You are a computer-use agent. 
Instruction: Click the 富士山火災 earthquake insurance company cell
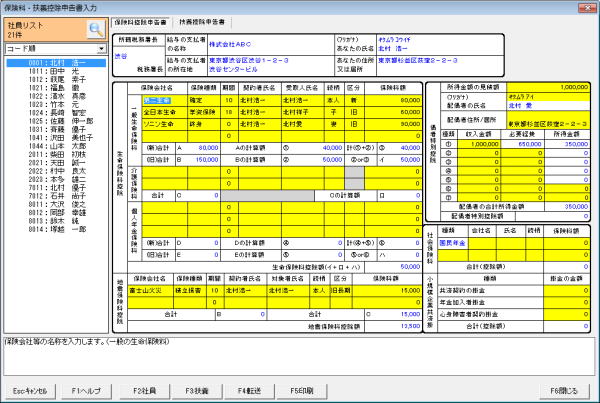(150, 290)
